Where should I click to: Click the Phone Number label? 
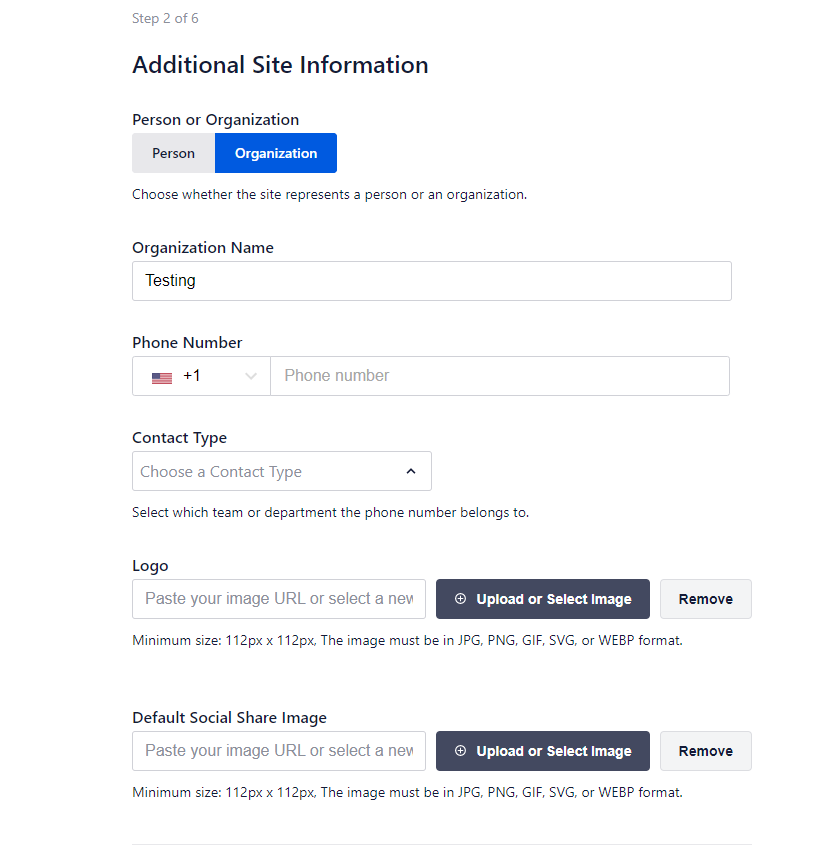pyautogui.click(x=187, y=343)
